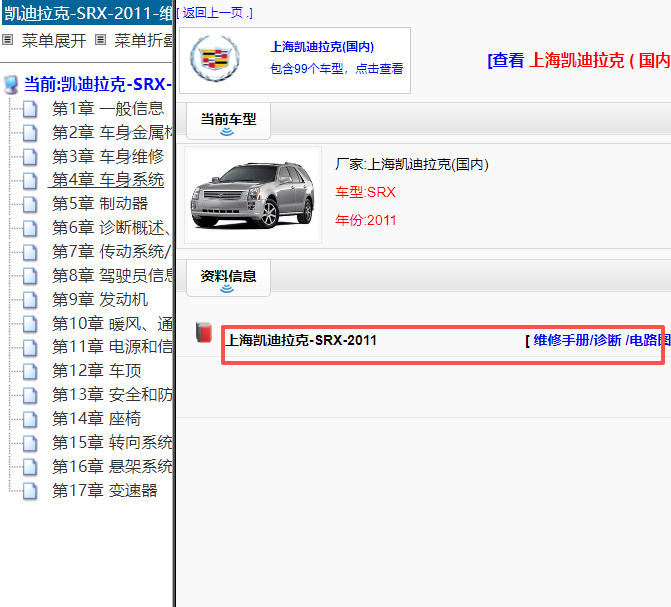Click the 车型:SRX text
671x607 pixels.
pos(366,192)
